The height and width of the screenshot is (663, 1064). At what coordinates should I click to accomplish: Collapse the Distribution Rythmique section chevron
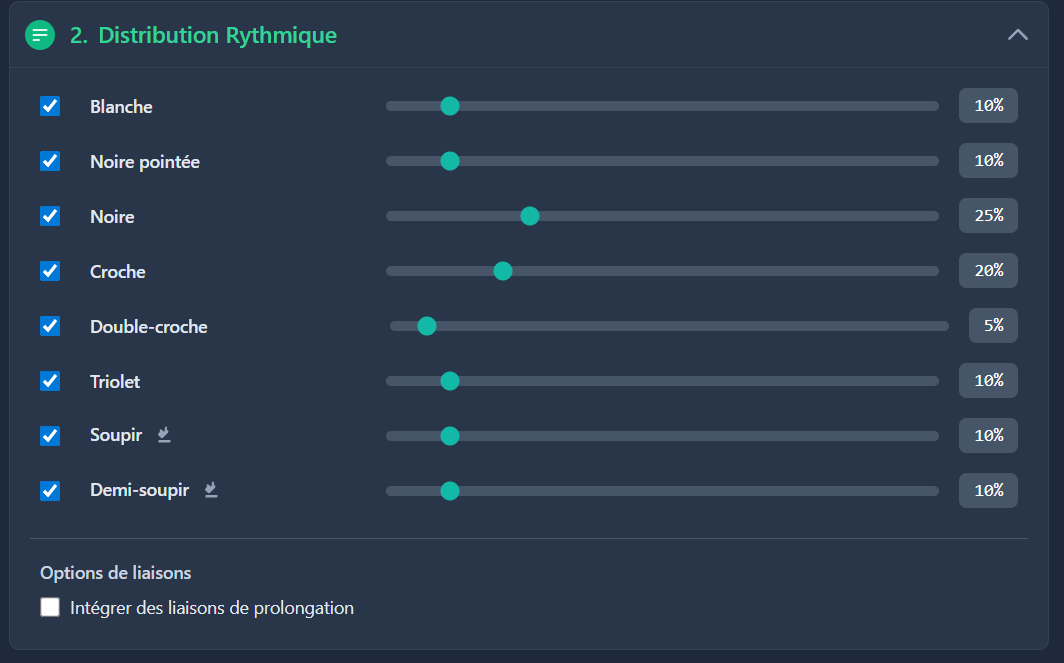(x=1017, y=35)
